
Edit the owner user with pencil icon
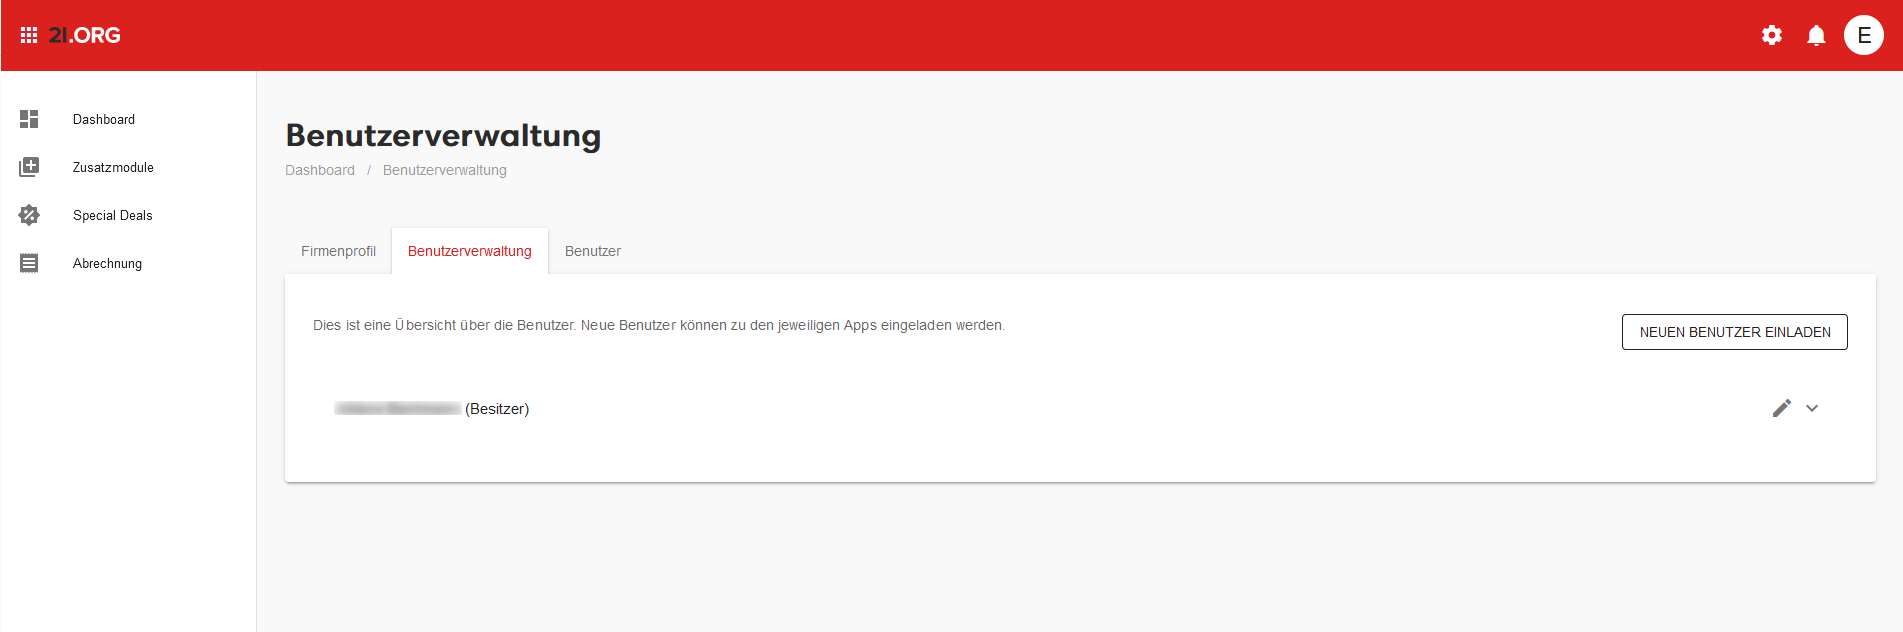[1782, 408]
